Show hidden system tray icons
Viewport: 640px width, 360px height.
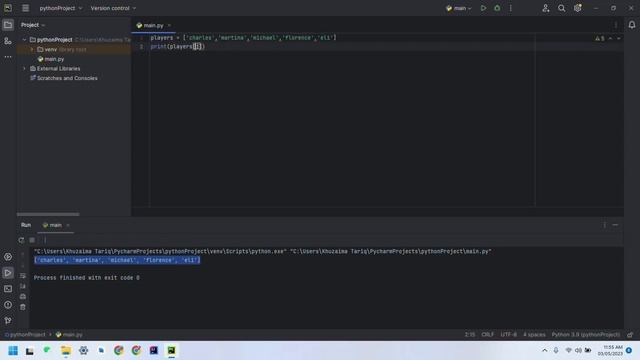544,350
